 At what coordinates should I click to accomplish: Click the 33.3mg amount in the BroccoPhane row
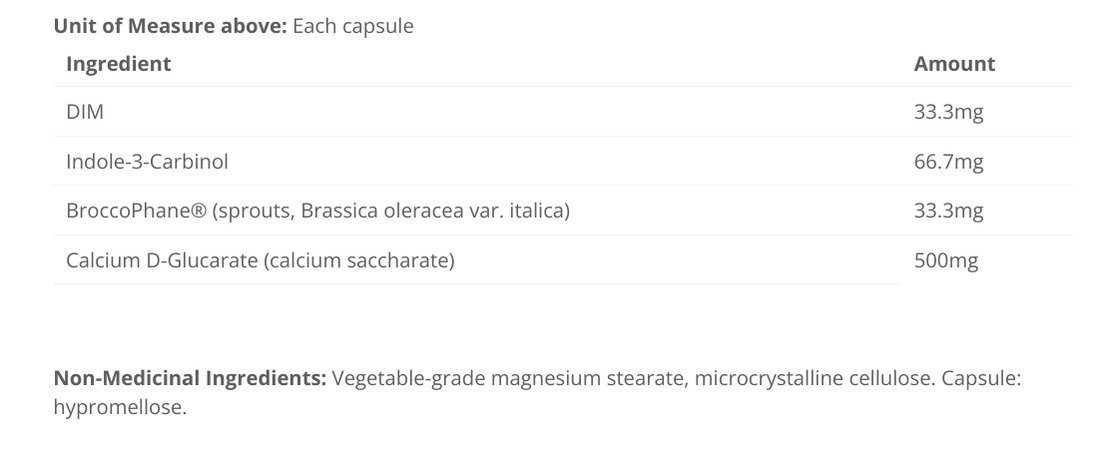pyautogui.click(x=948, y=211)
